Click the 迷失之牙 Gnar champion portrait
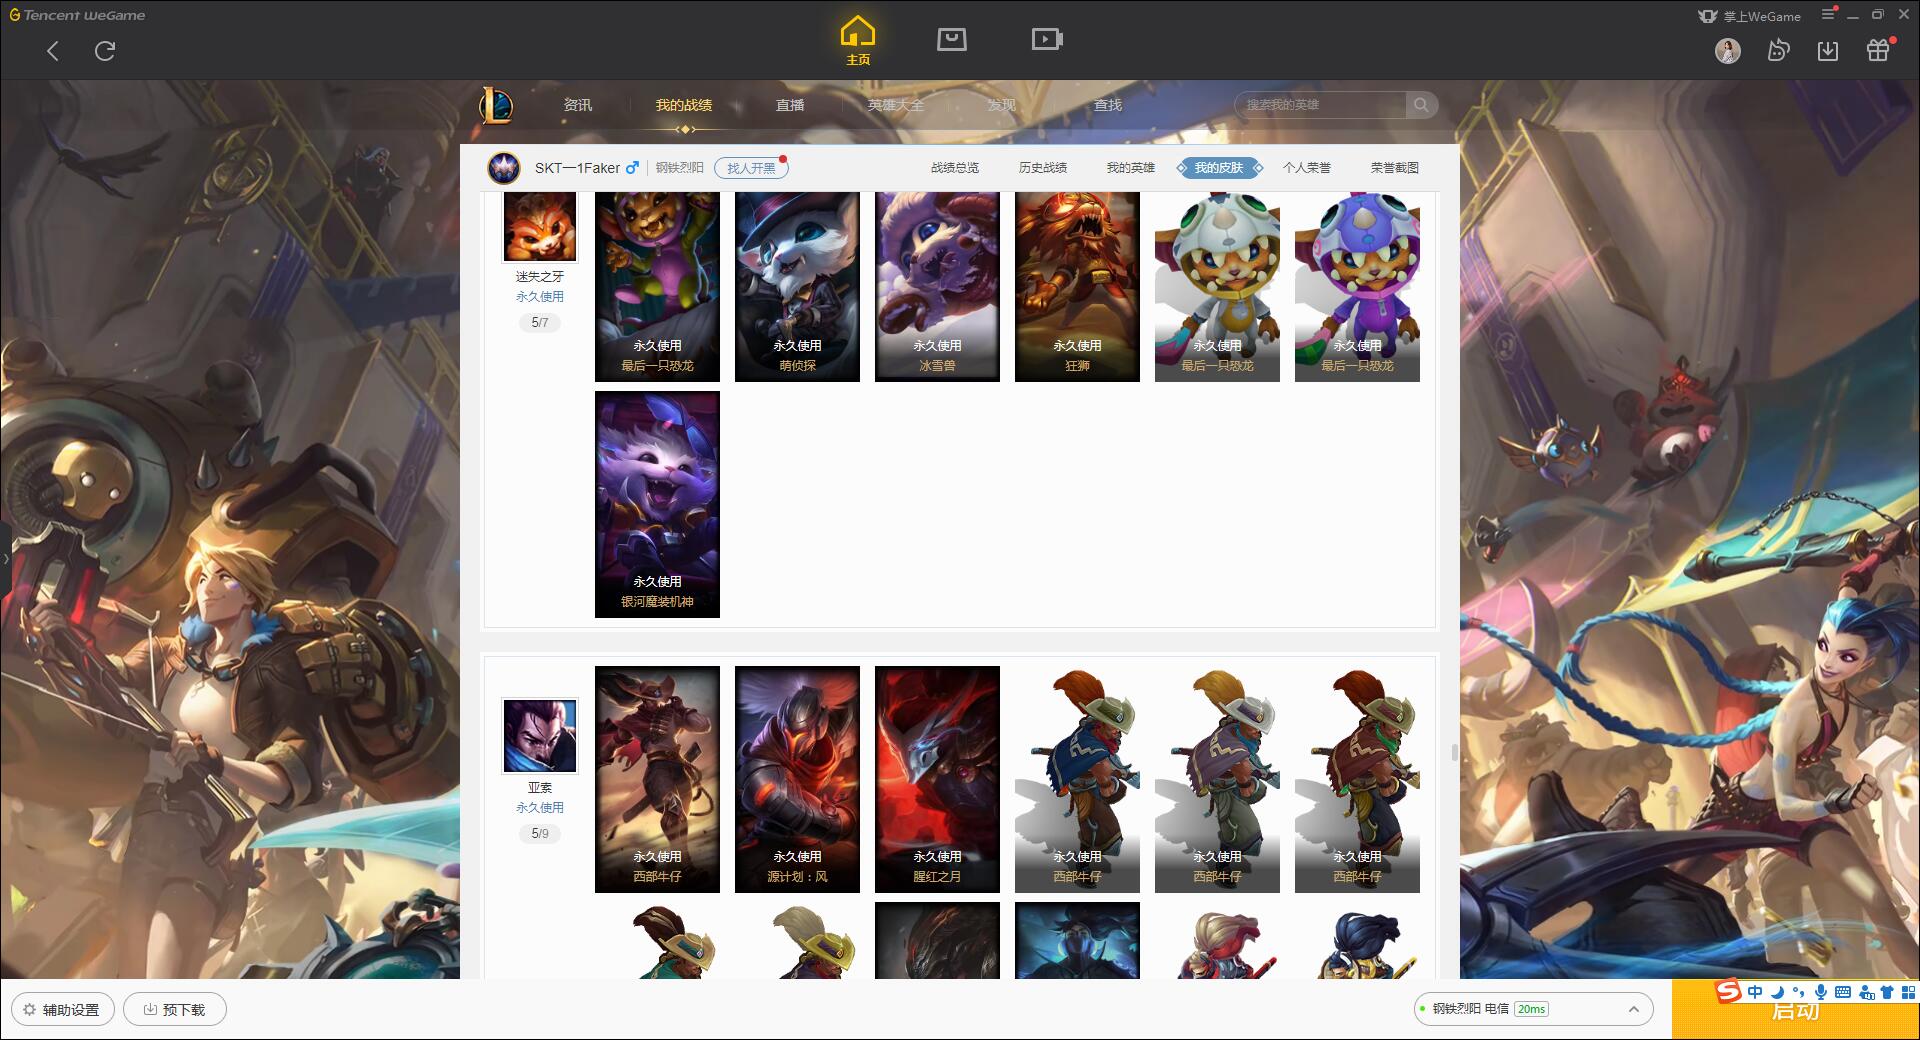The image size is (1920, 1040). pyautogui.click(x=540, y=226)
